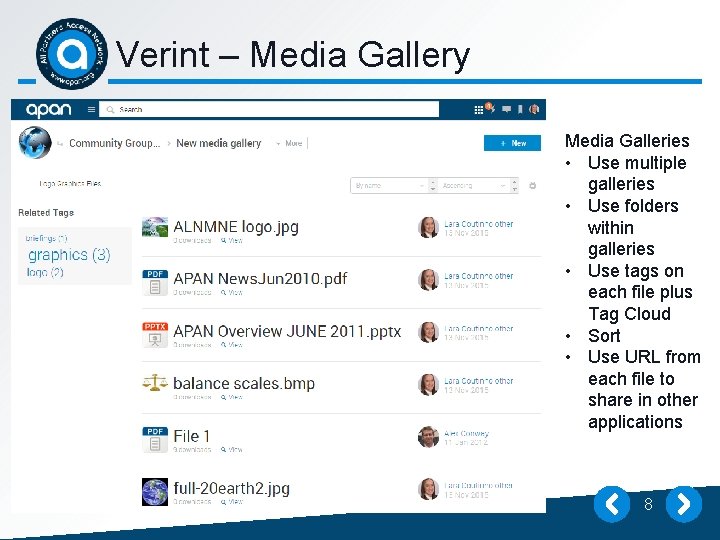Screen dimensions: 720x540
Task: Open full-20earth2.jpg file
Action: pyautogui.click(x=231, y=488)
